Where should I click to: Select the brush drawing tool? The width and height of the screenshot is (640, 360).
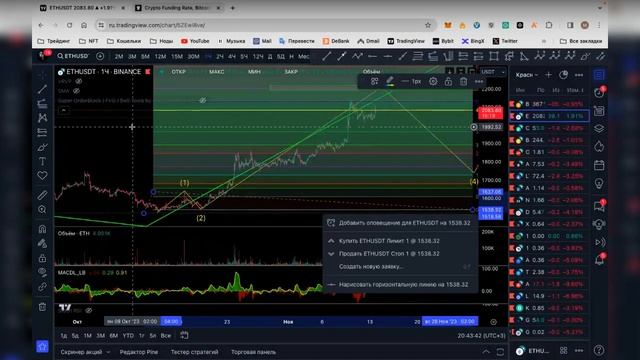42,147
